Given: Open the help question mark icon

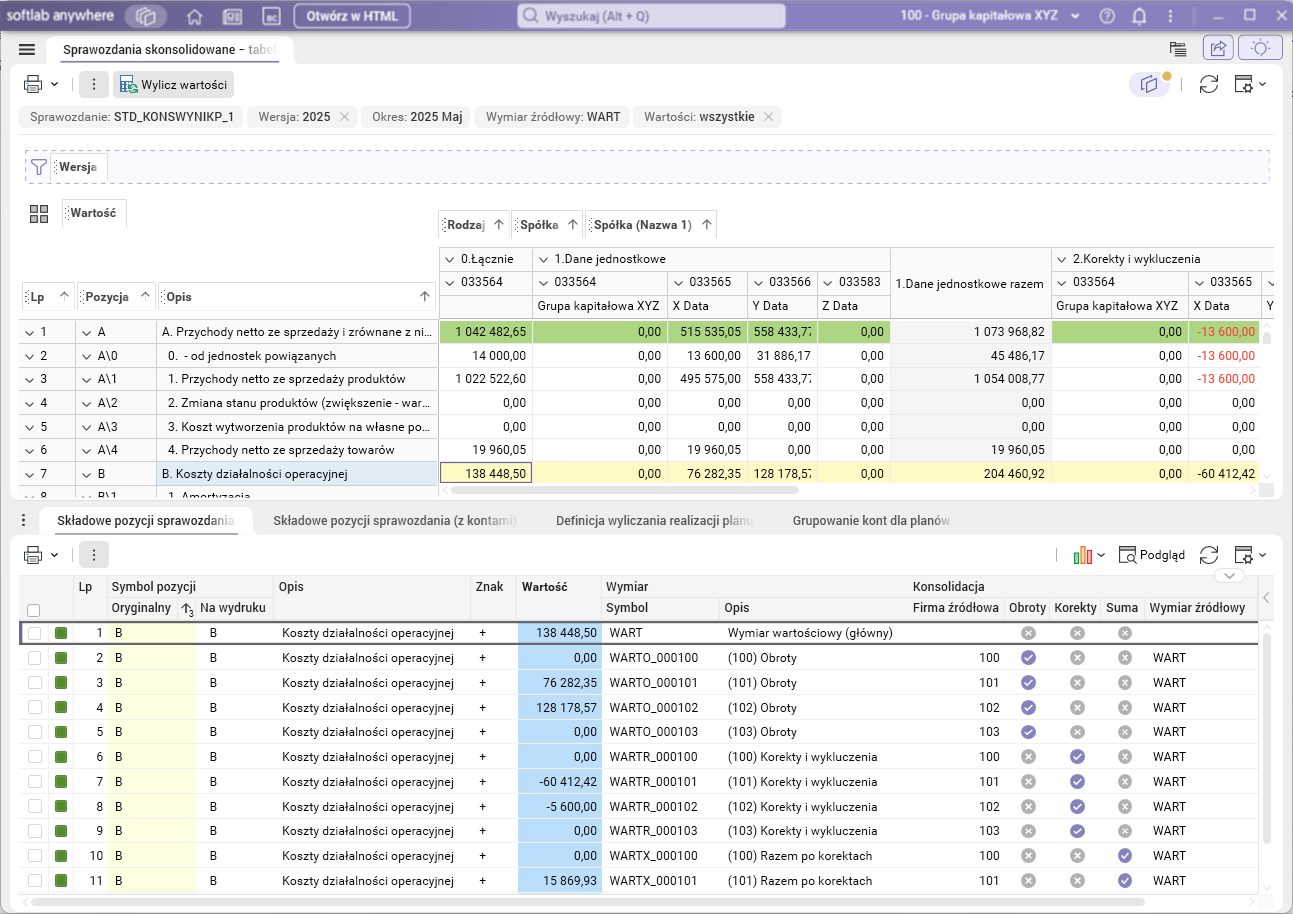Looking at the screenshot, I should pyautogui.click(x=1107, y=16).
